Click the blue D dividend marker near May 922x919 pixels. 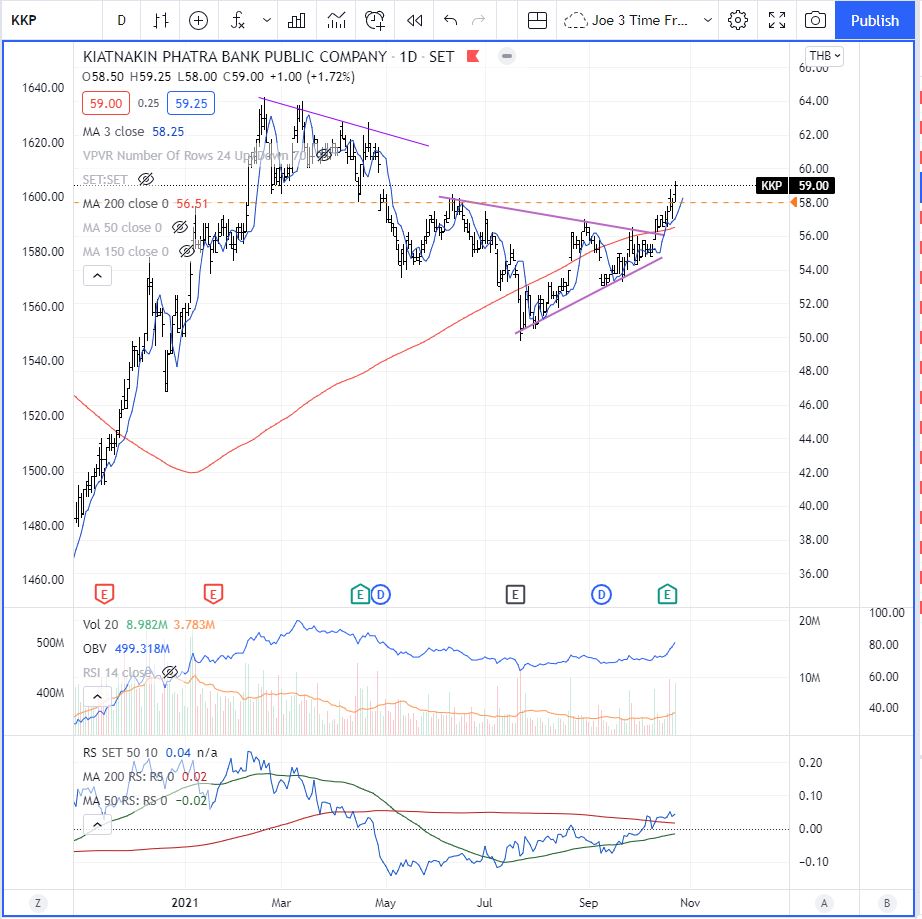click(x=381, y=594)
